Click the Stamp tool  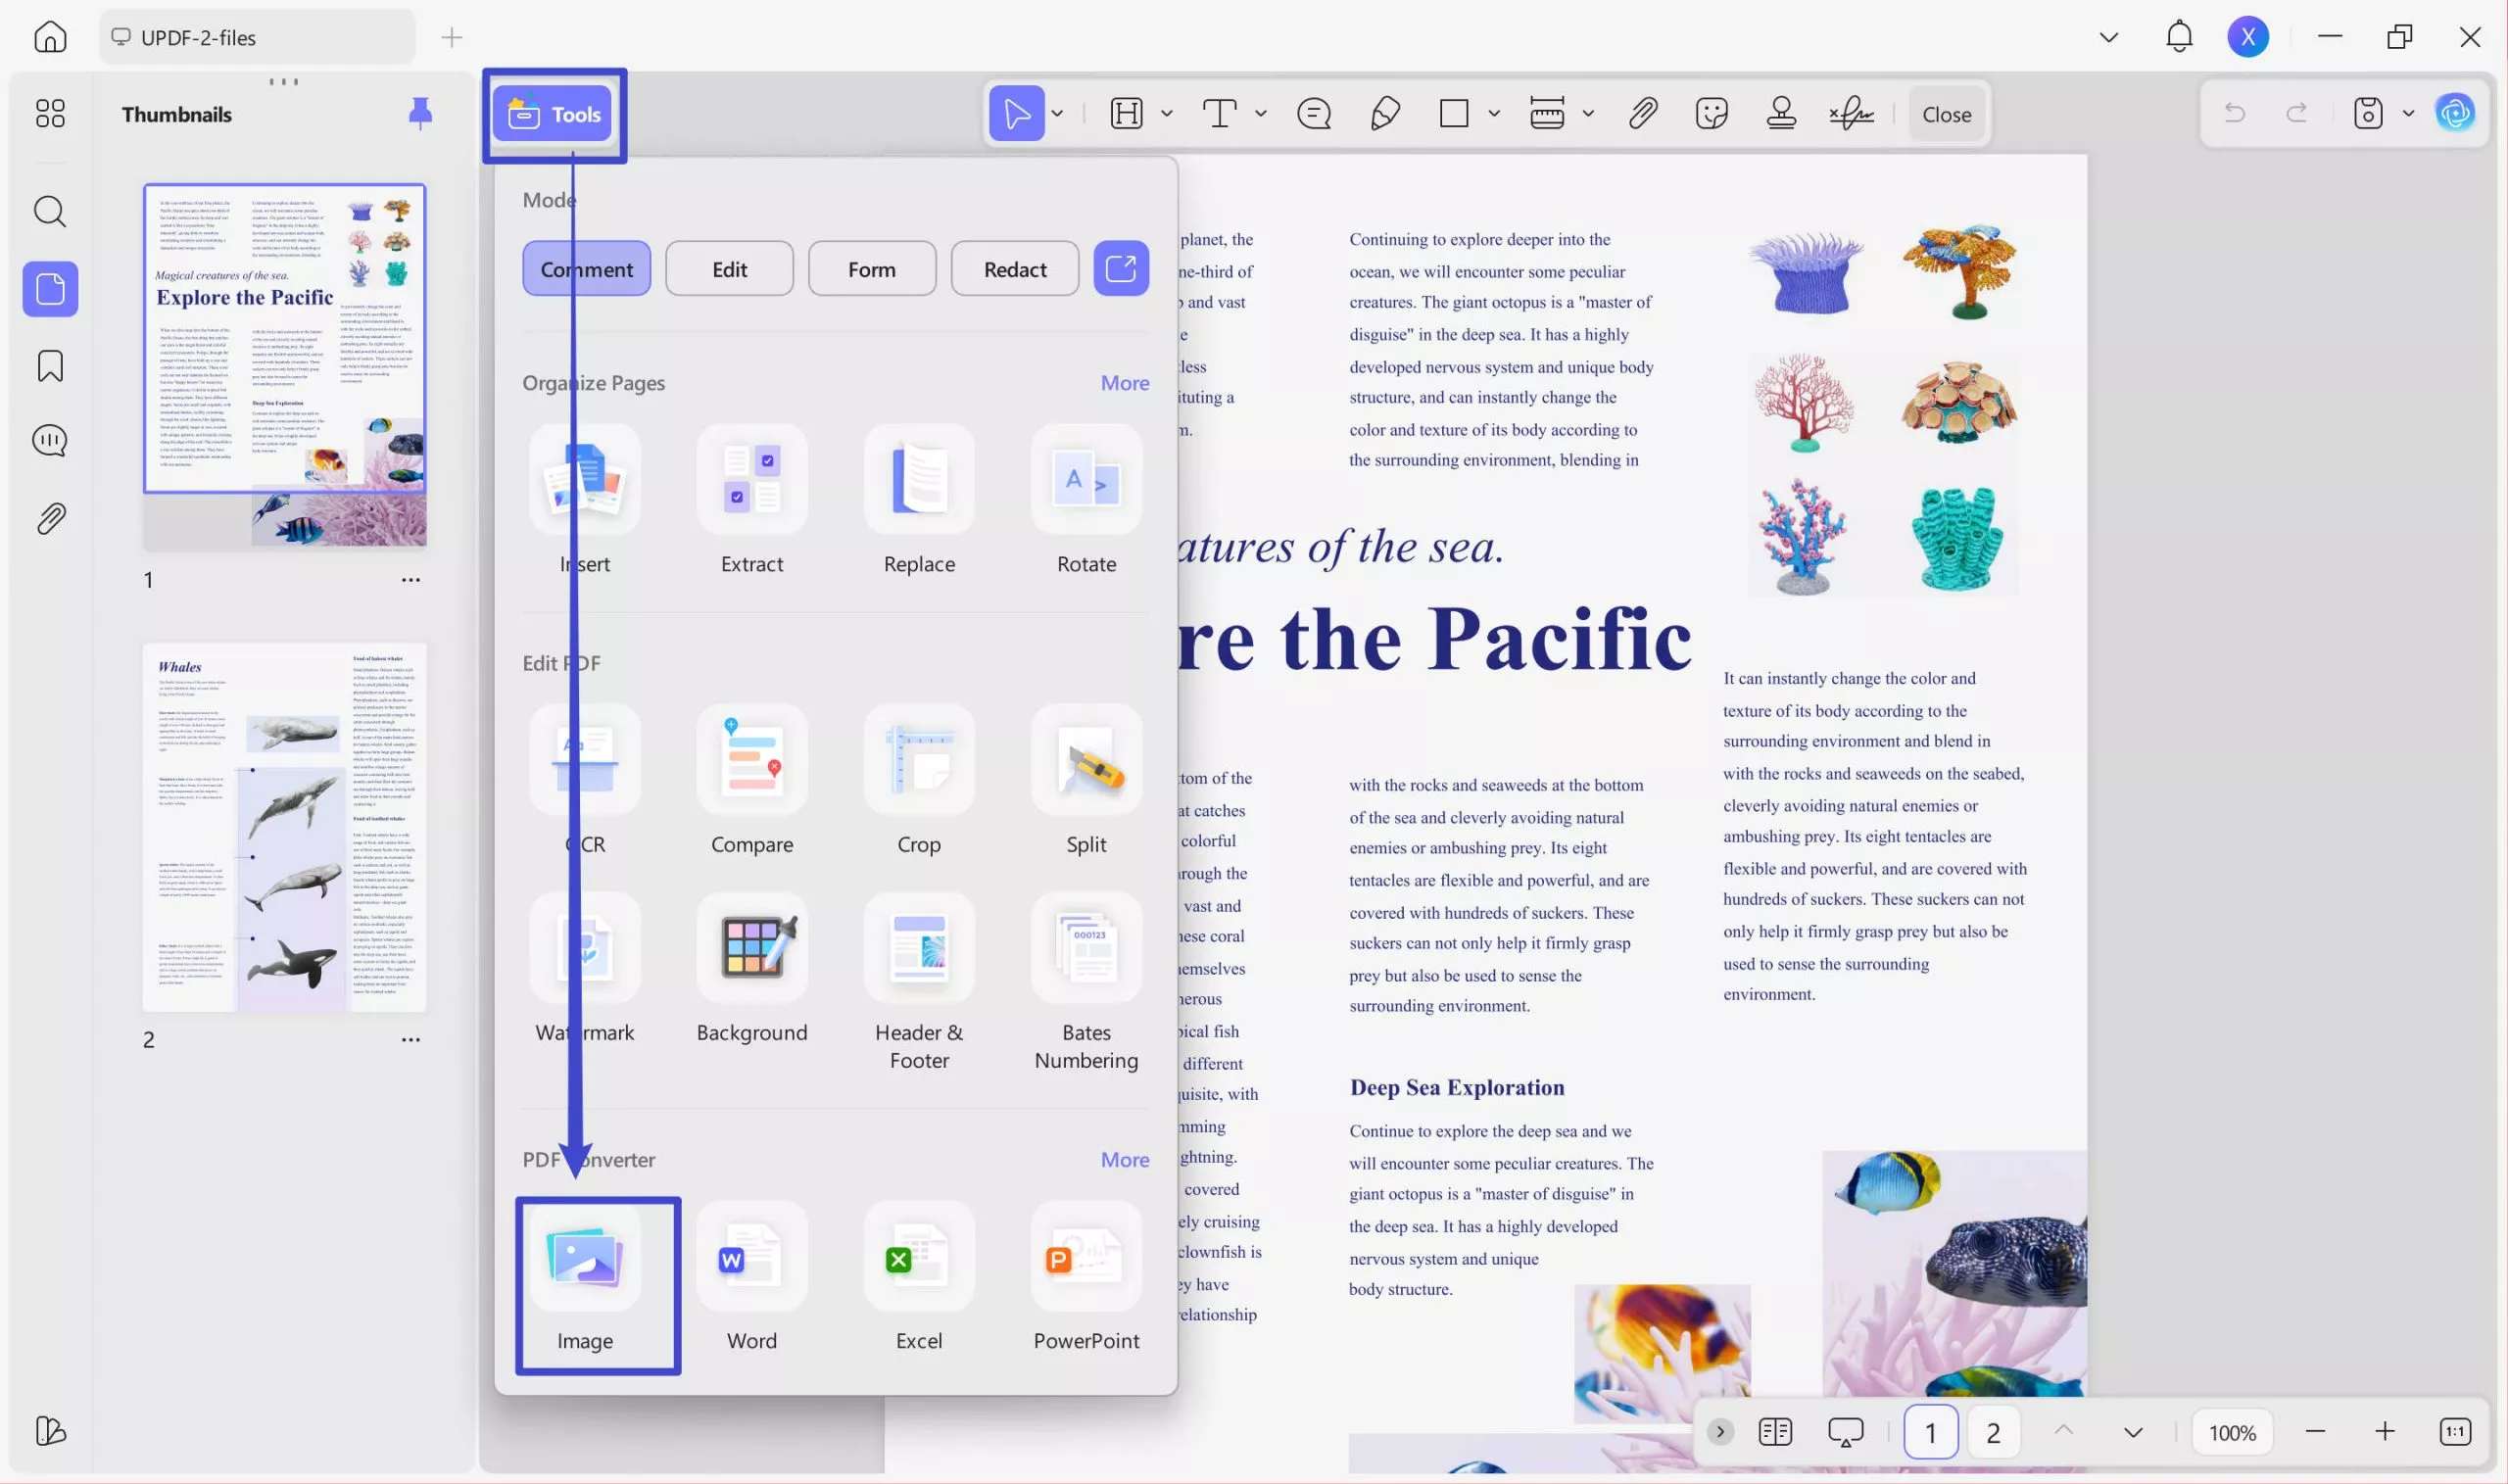tap(1783, 113)
